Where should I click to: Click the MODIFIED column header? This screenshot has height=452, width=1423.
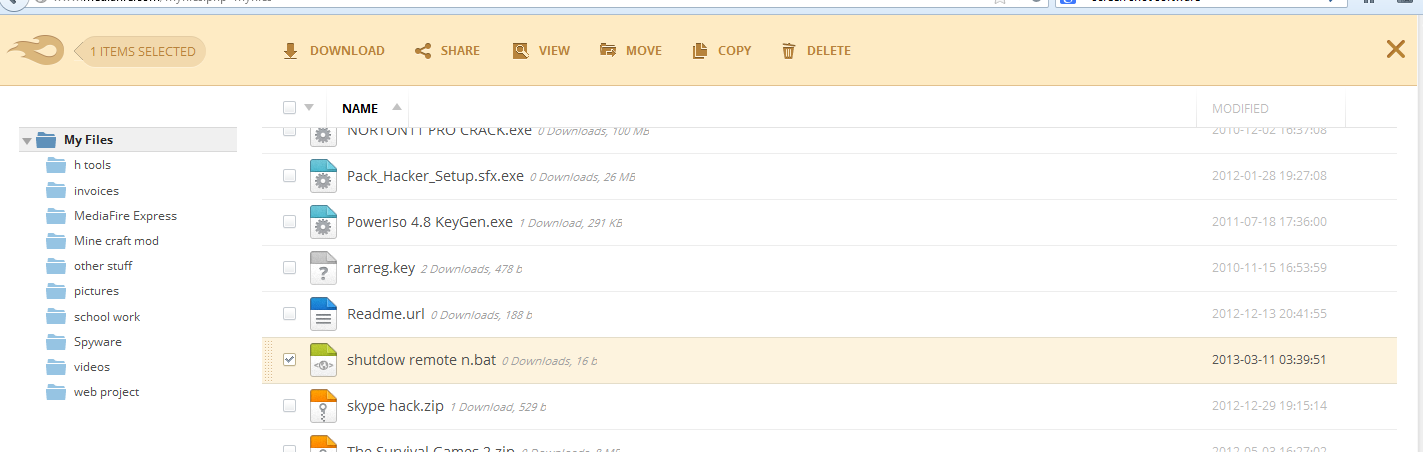(1240, 108)
